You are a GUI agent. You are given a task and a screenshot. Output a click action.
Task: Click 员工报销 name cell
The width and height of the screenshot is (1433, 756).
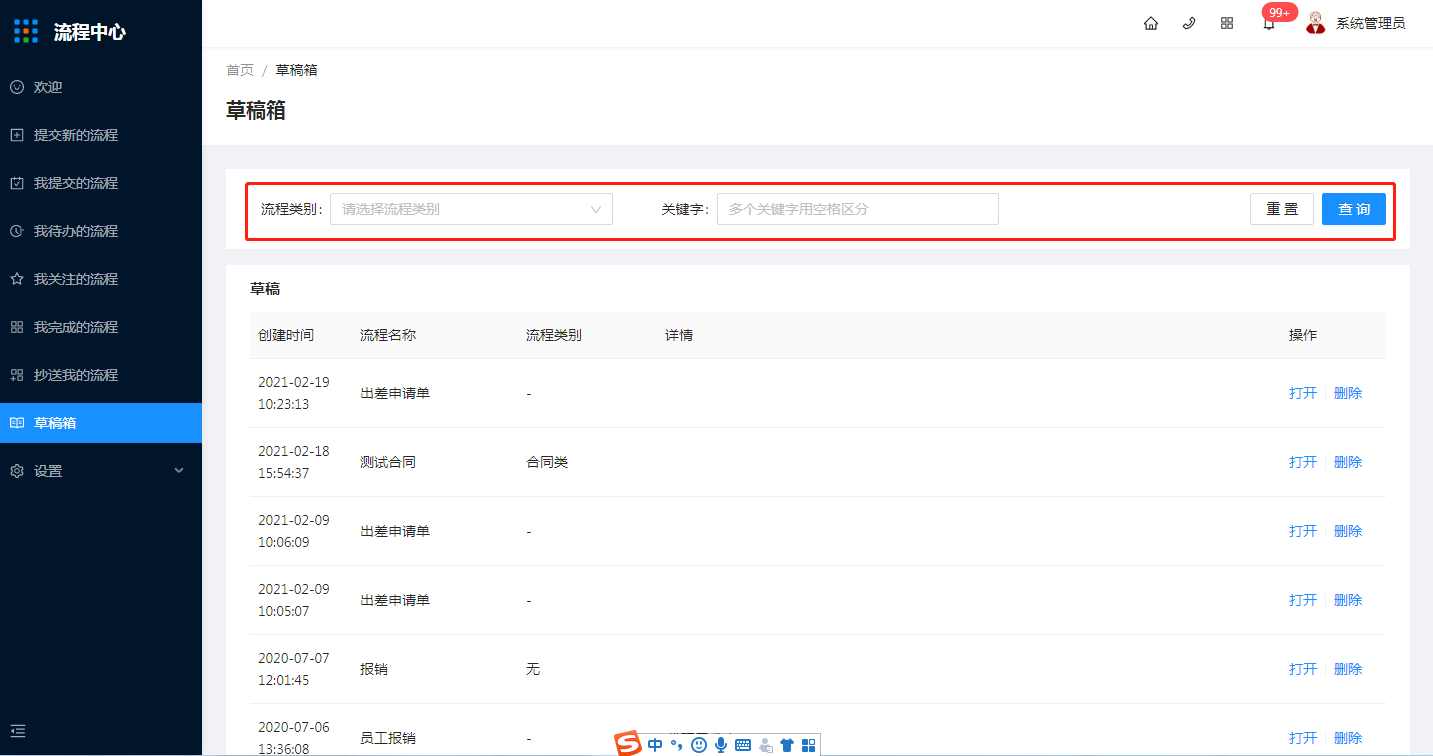388,738
